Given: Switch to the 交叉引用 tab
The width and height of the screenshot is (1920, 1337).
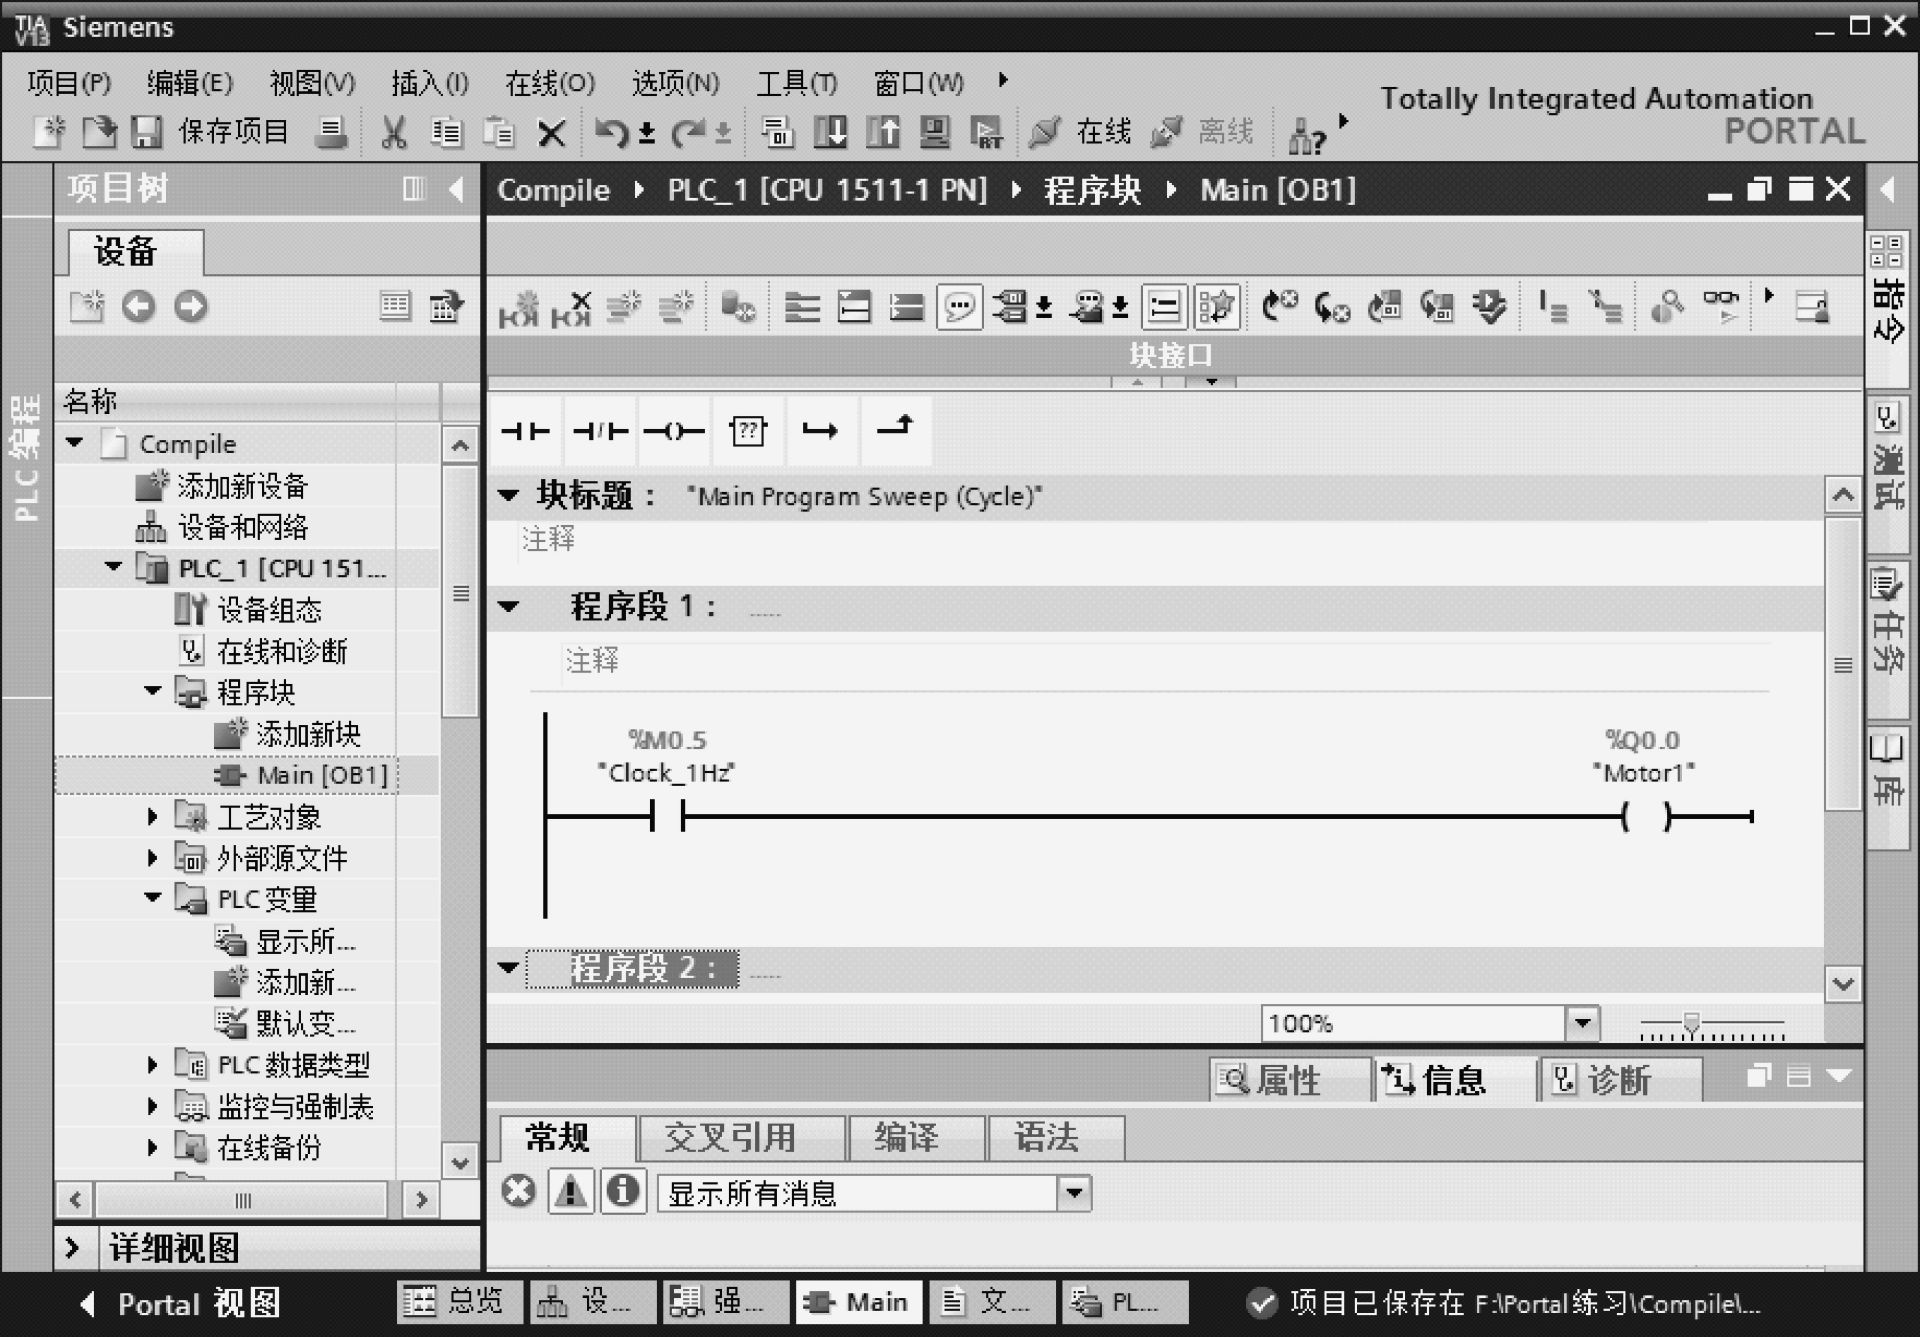Looking at the screenshot, I should point(741,1138).
